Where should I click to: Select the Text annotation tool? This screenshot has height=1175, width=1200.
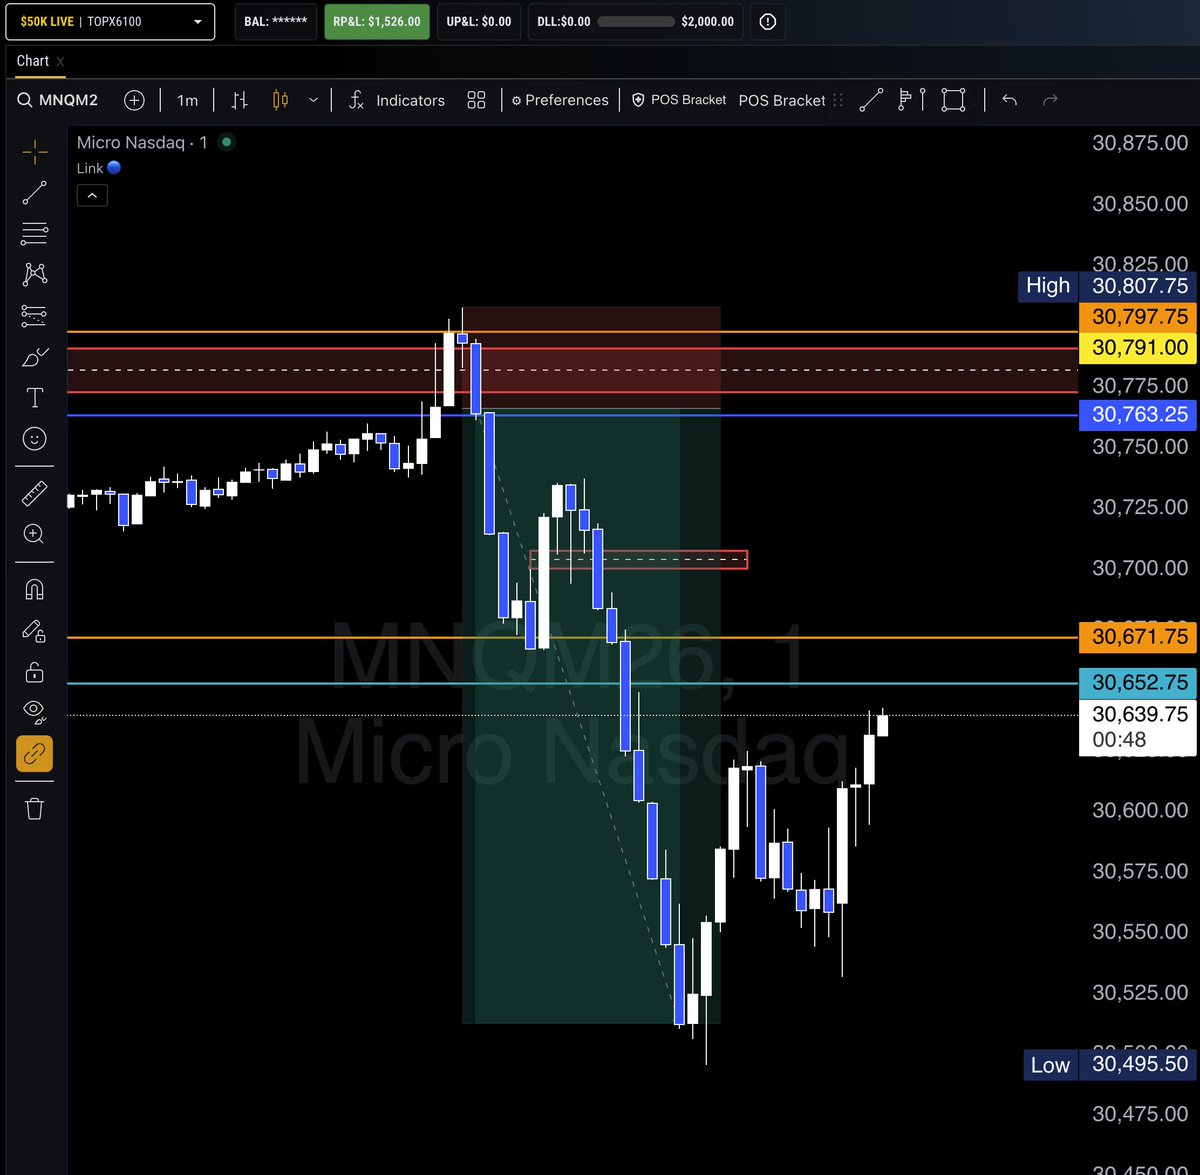[x=35, y=398]
